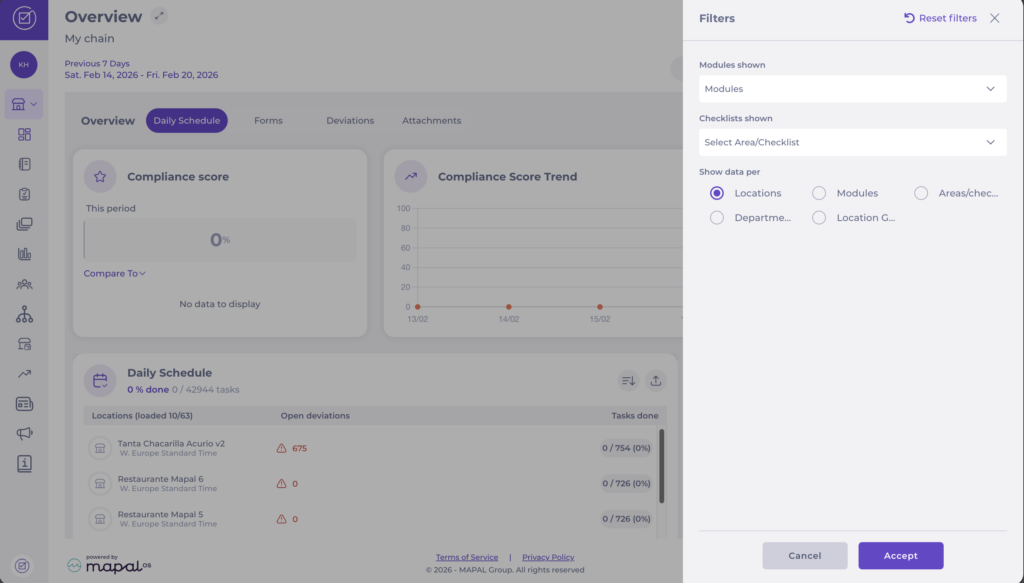Expand the Select Area/Checklist dropdown
Image resolution: width=1024 pixels, height=583 pixels.
tap(852, 142)
